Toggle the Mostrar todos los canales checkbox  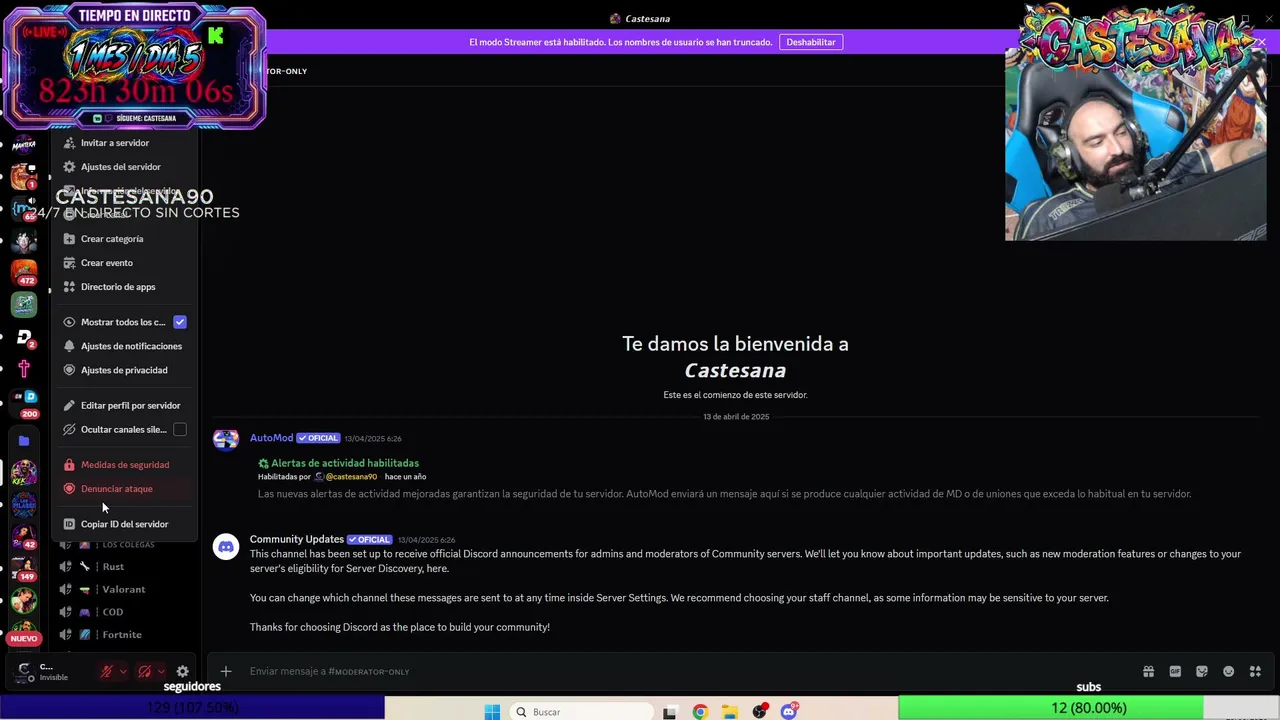tap(180, 322)
